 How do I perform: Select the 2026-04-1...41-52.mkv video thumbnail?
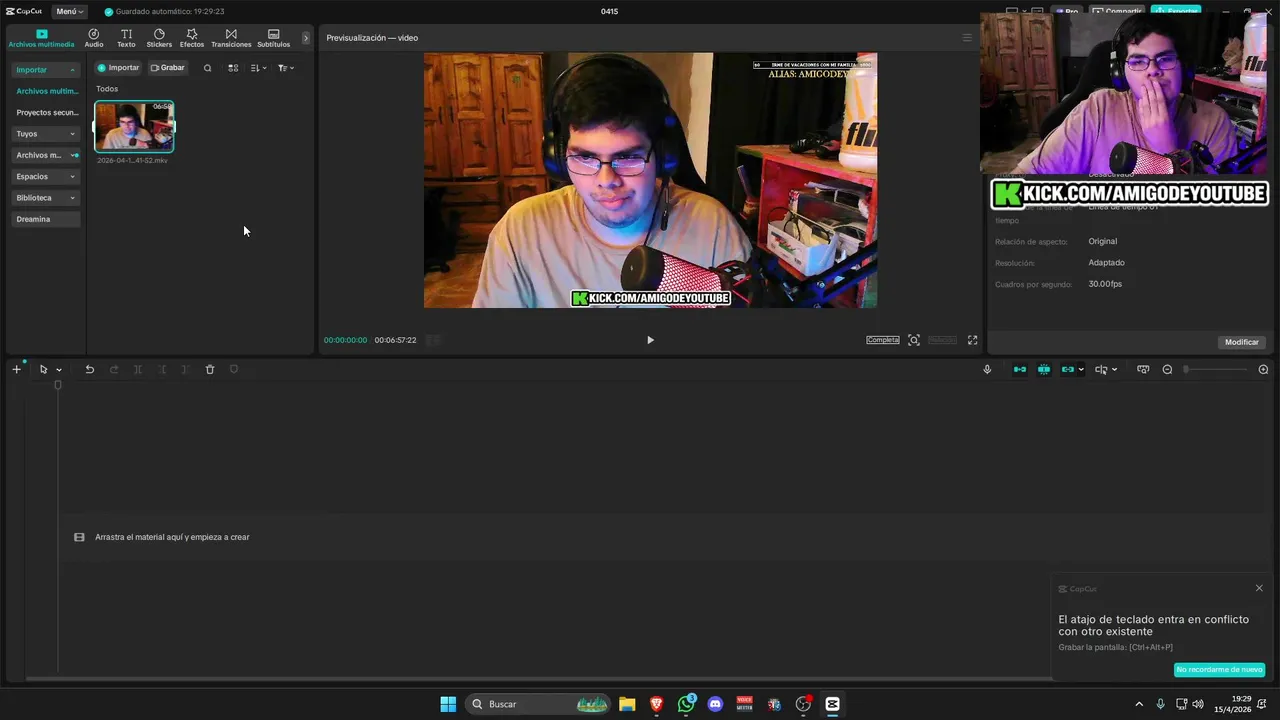134,126
